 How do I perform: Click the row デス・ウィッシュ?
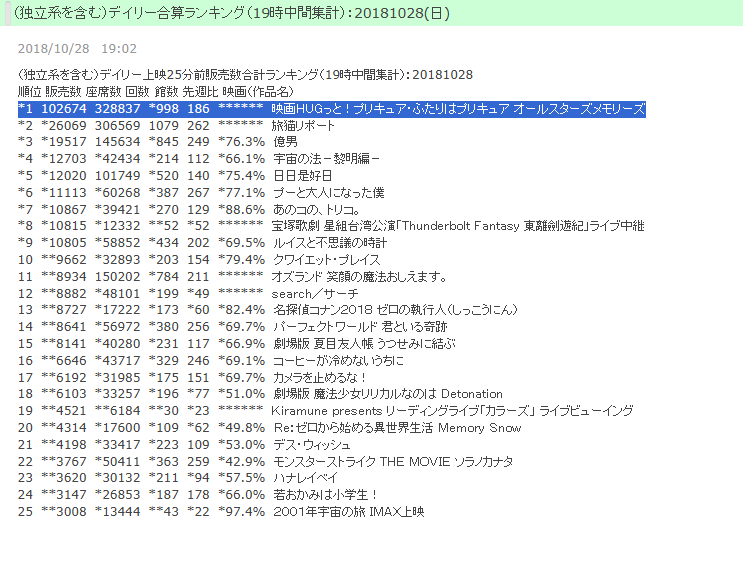tap(184, 445)
